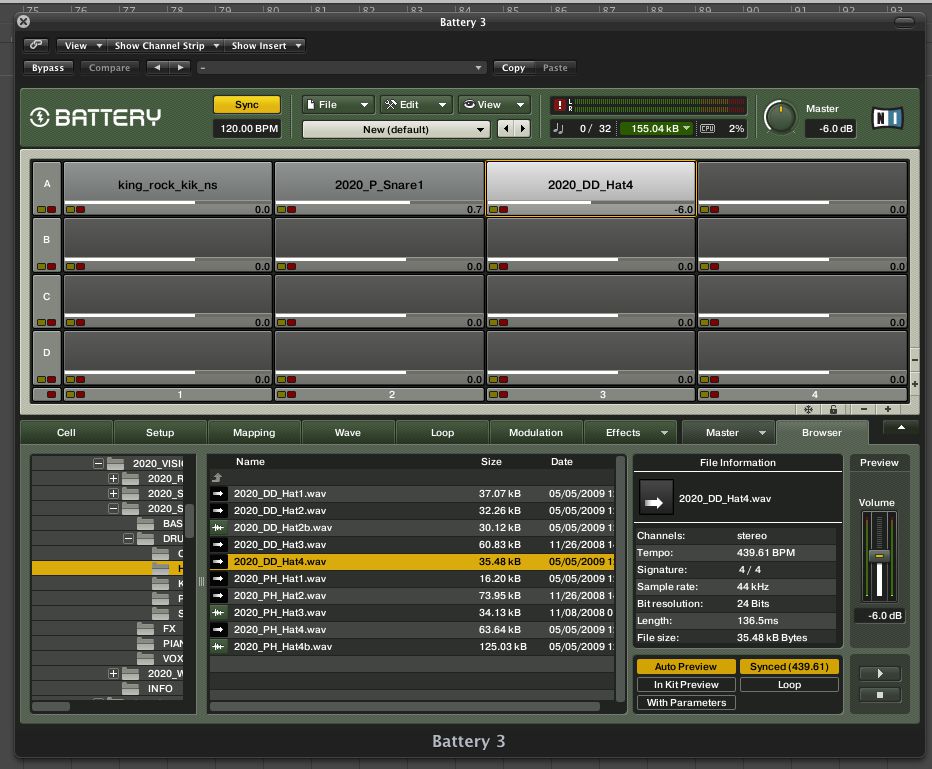The width and height of the screenshot is (932, 769).
Task: Click the musical note voices icon
Action: click(558, 128)
